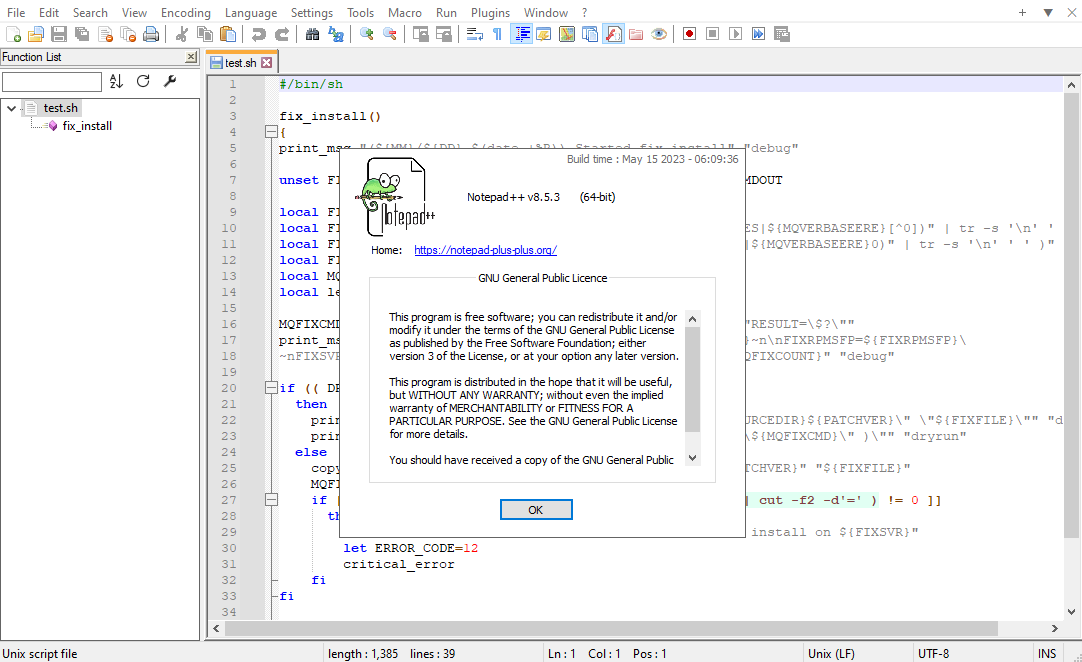This screenshot has height=662, width=1082.
Task: Toggle show all characters pilcrow icon
Action: 498,35
